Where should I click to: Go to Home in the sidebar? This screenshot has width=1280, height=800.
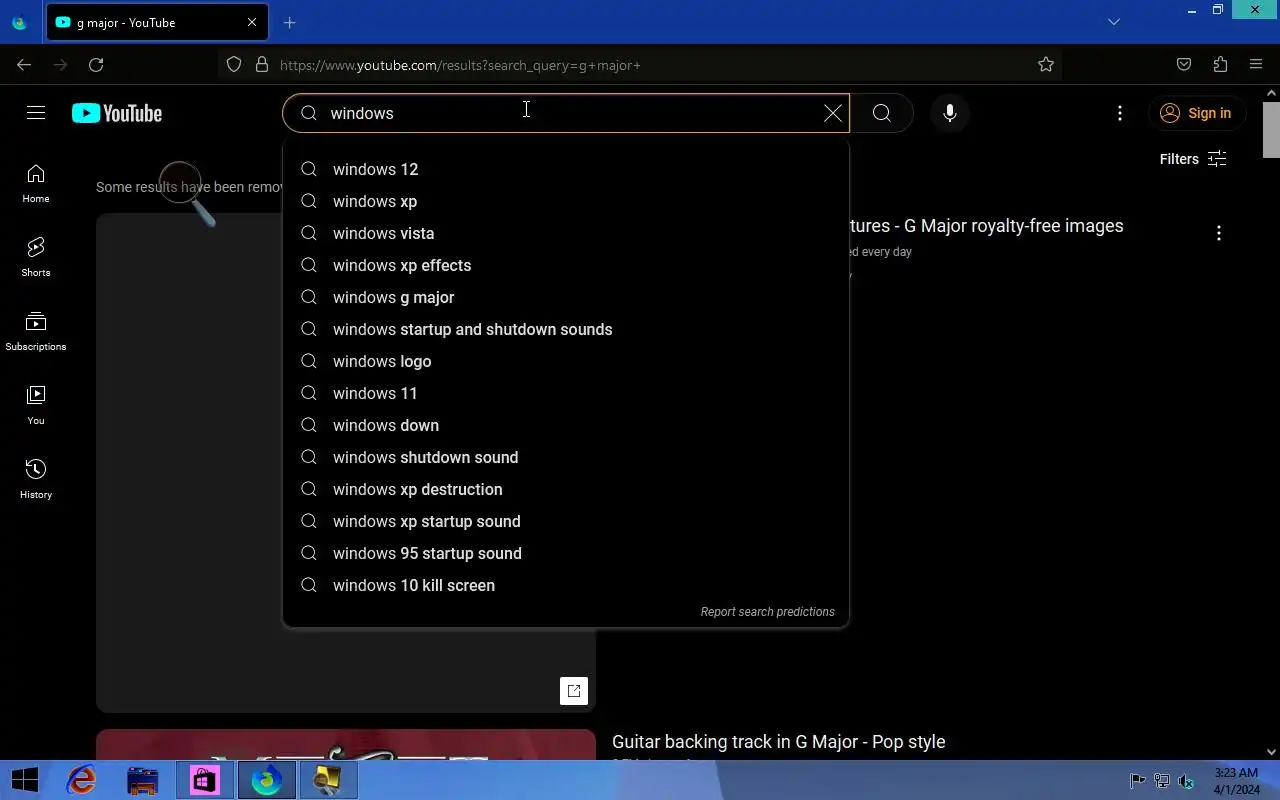[36, 184]
